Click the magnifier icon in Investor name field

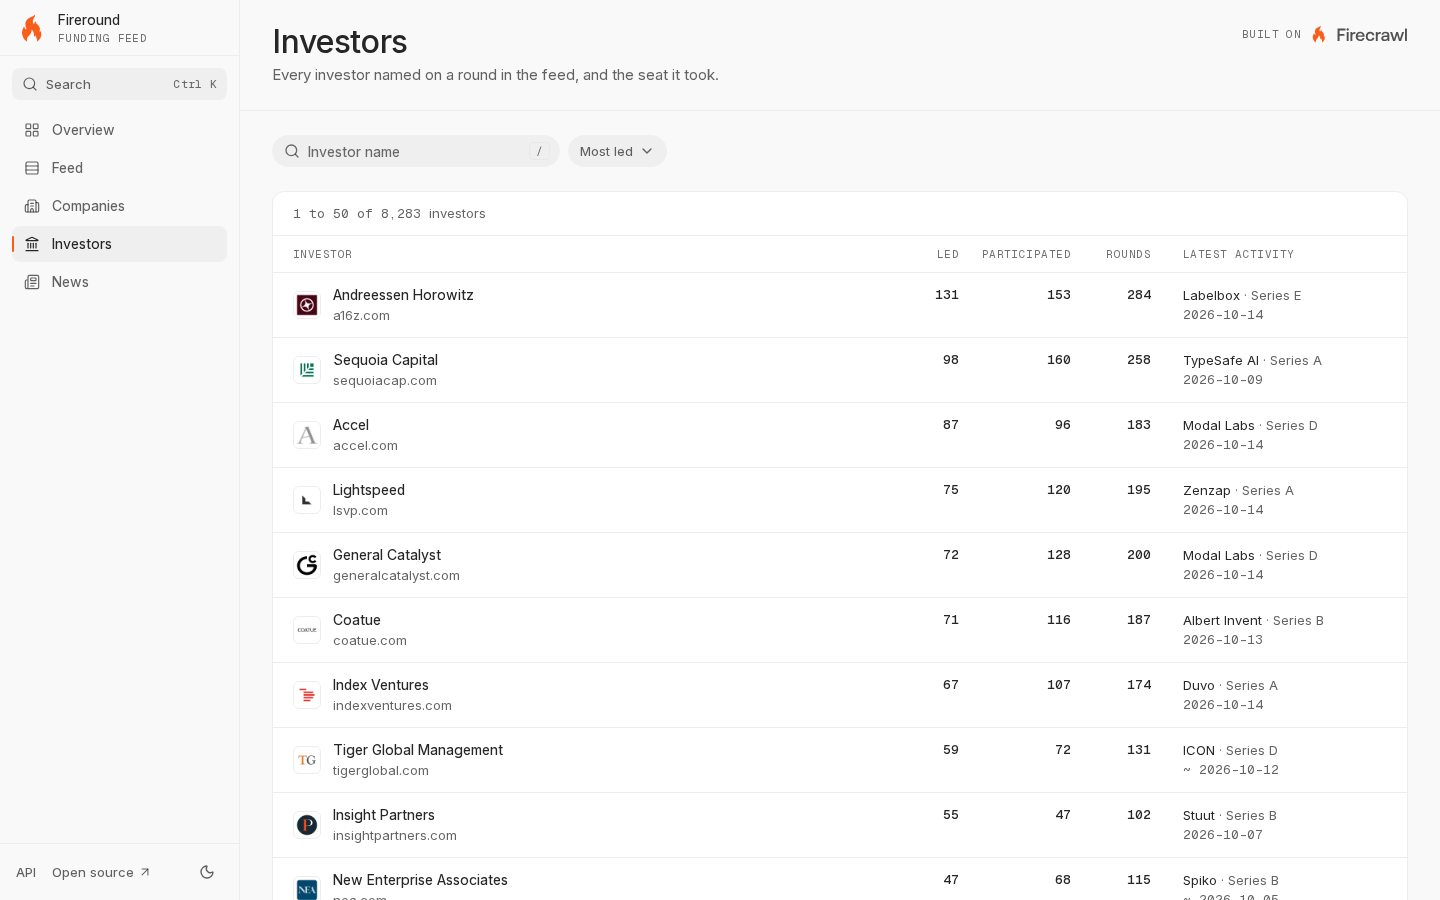(292, 151)
